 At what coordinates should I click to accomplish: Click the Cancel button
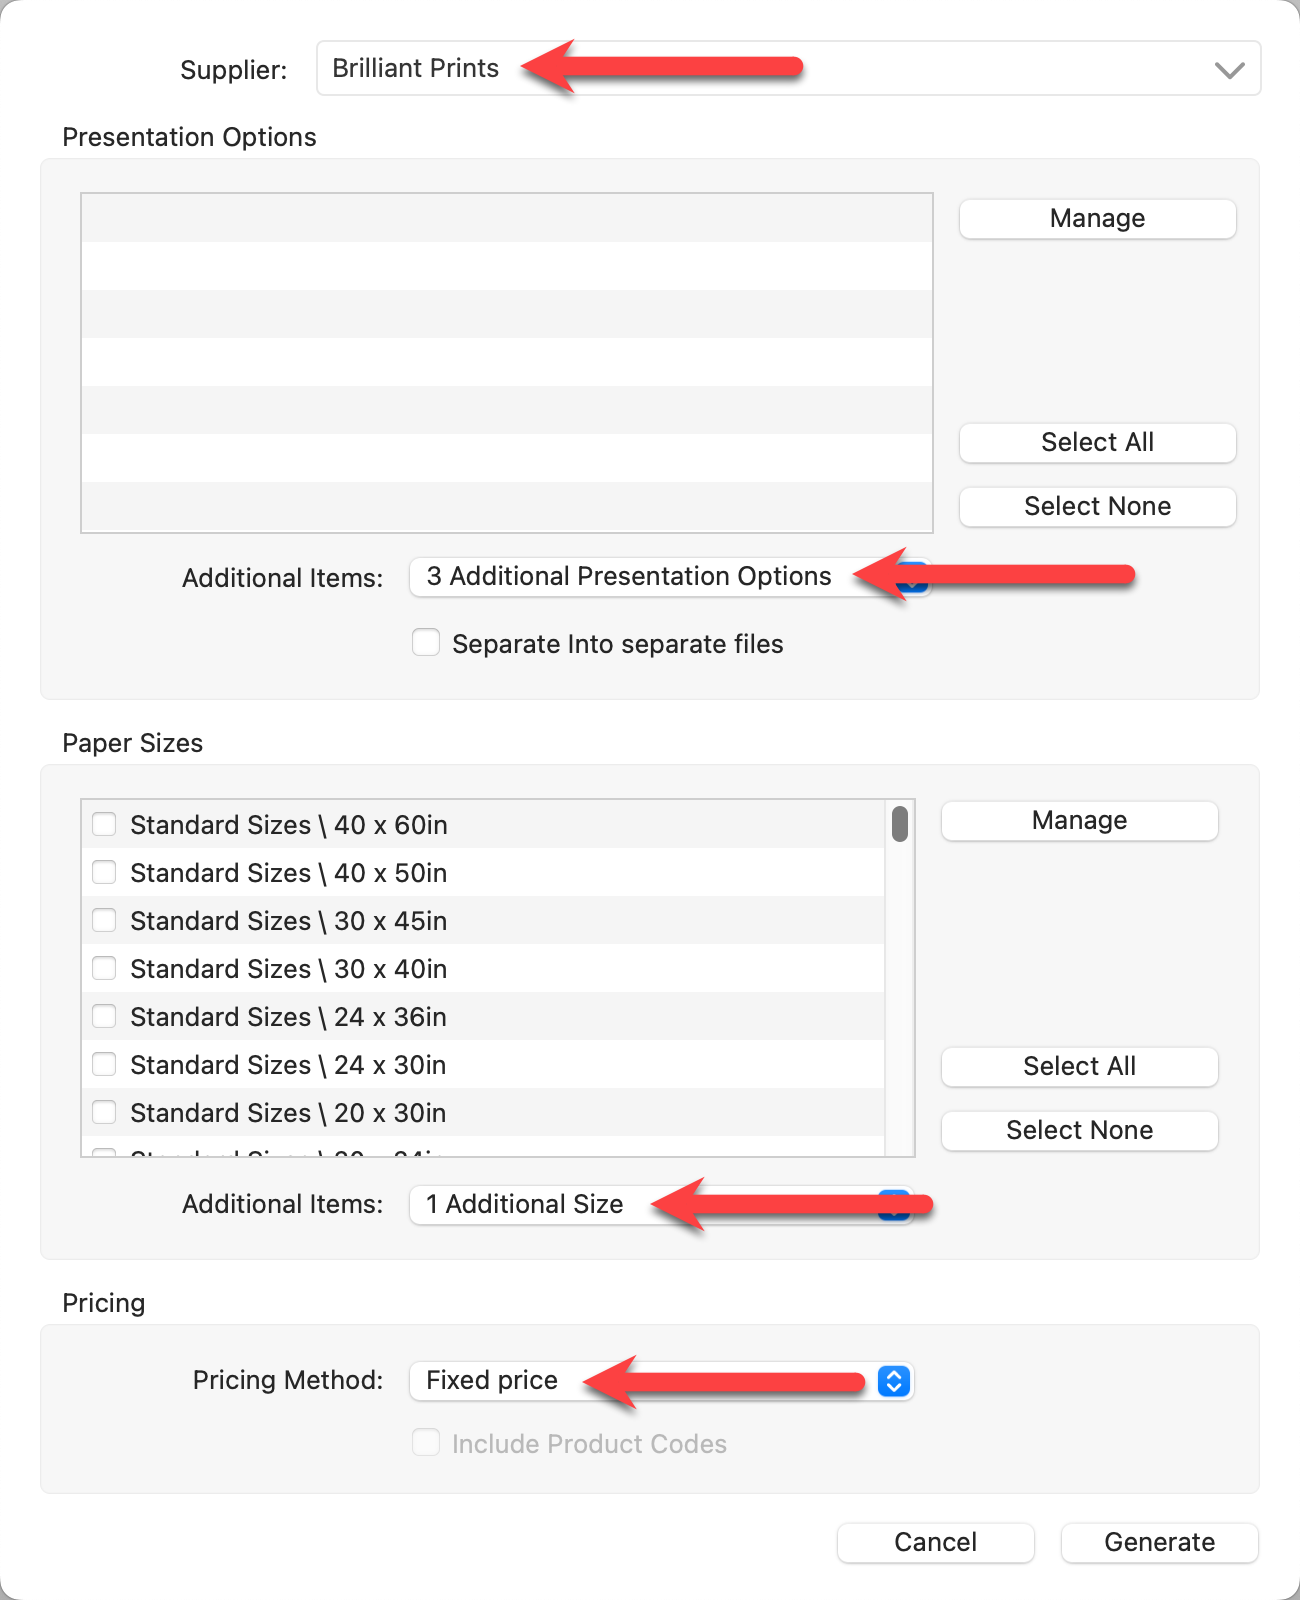[x=935, y=1542]
